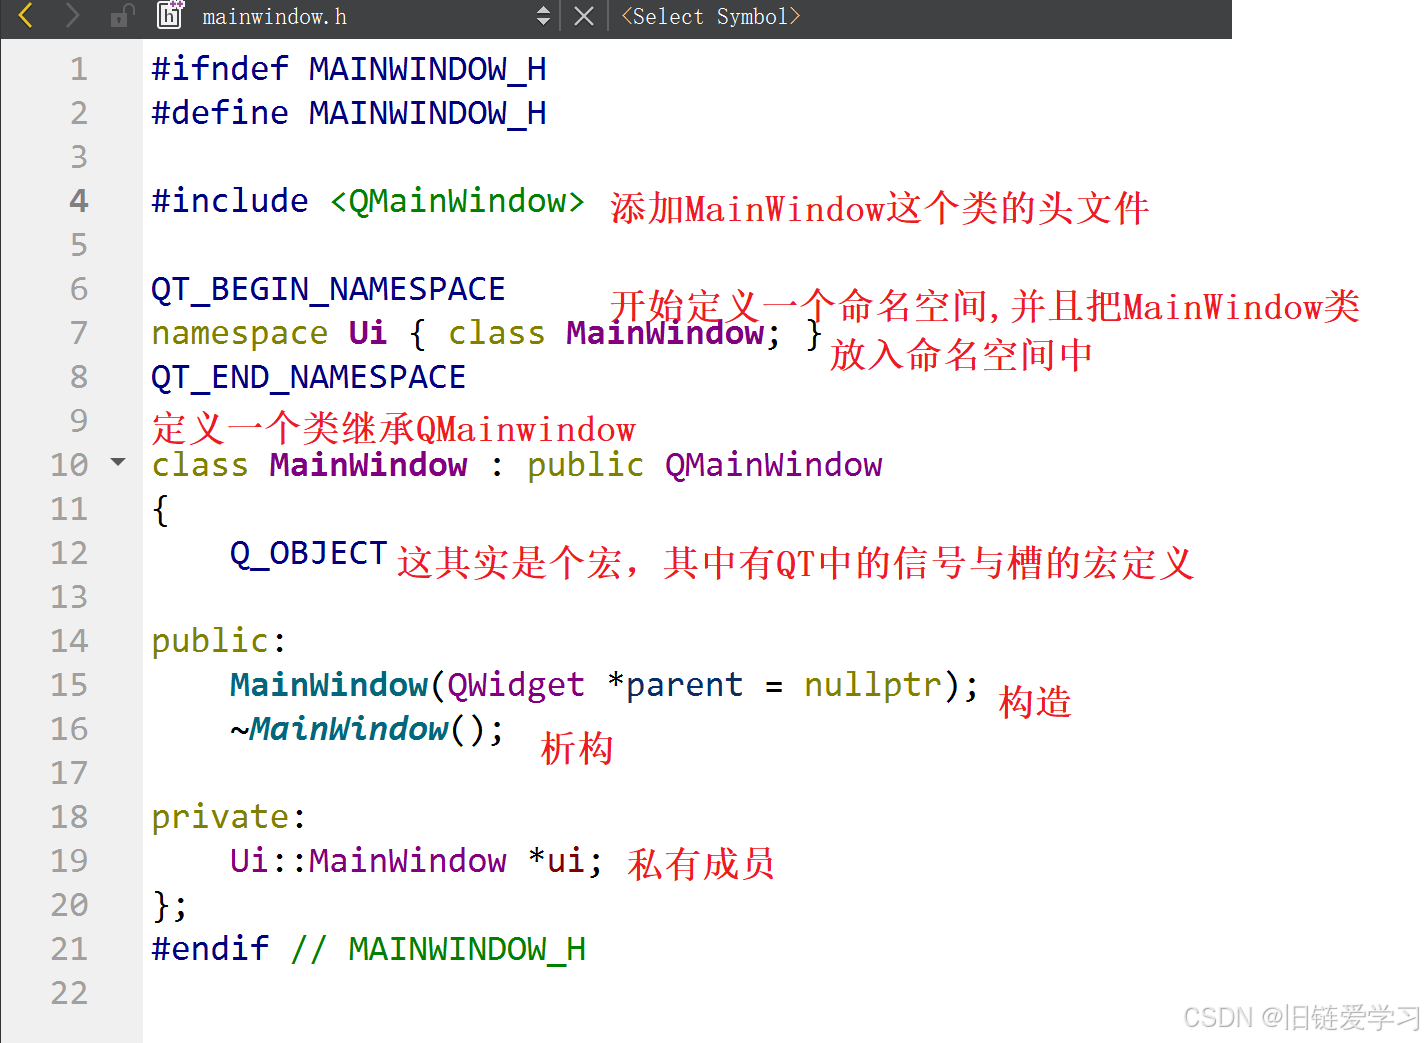The height and width of the screenshot is (1043, 1426).
Task: Click the mainwindow.h header file icon
Action: click(x=171, y=15)
